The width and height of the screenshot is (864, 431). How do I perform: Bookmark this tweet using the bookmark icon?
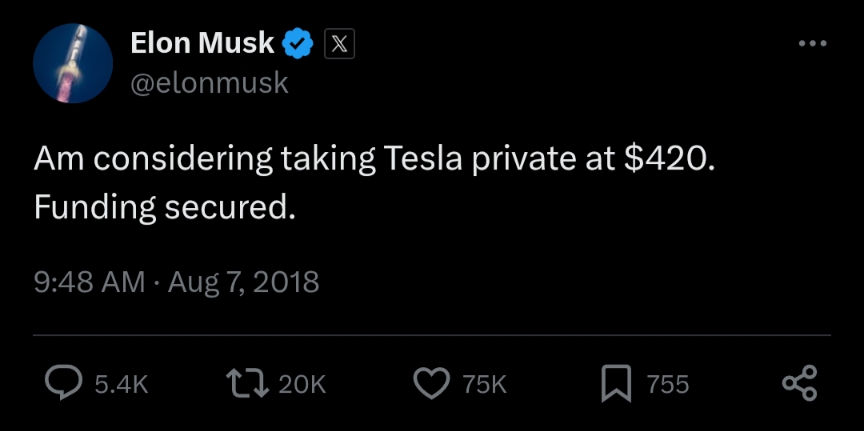click(x=617, y=384)
